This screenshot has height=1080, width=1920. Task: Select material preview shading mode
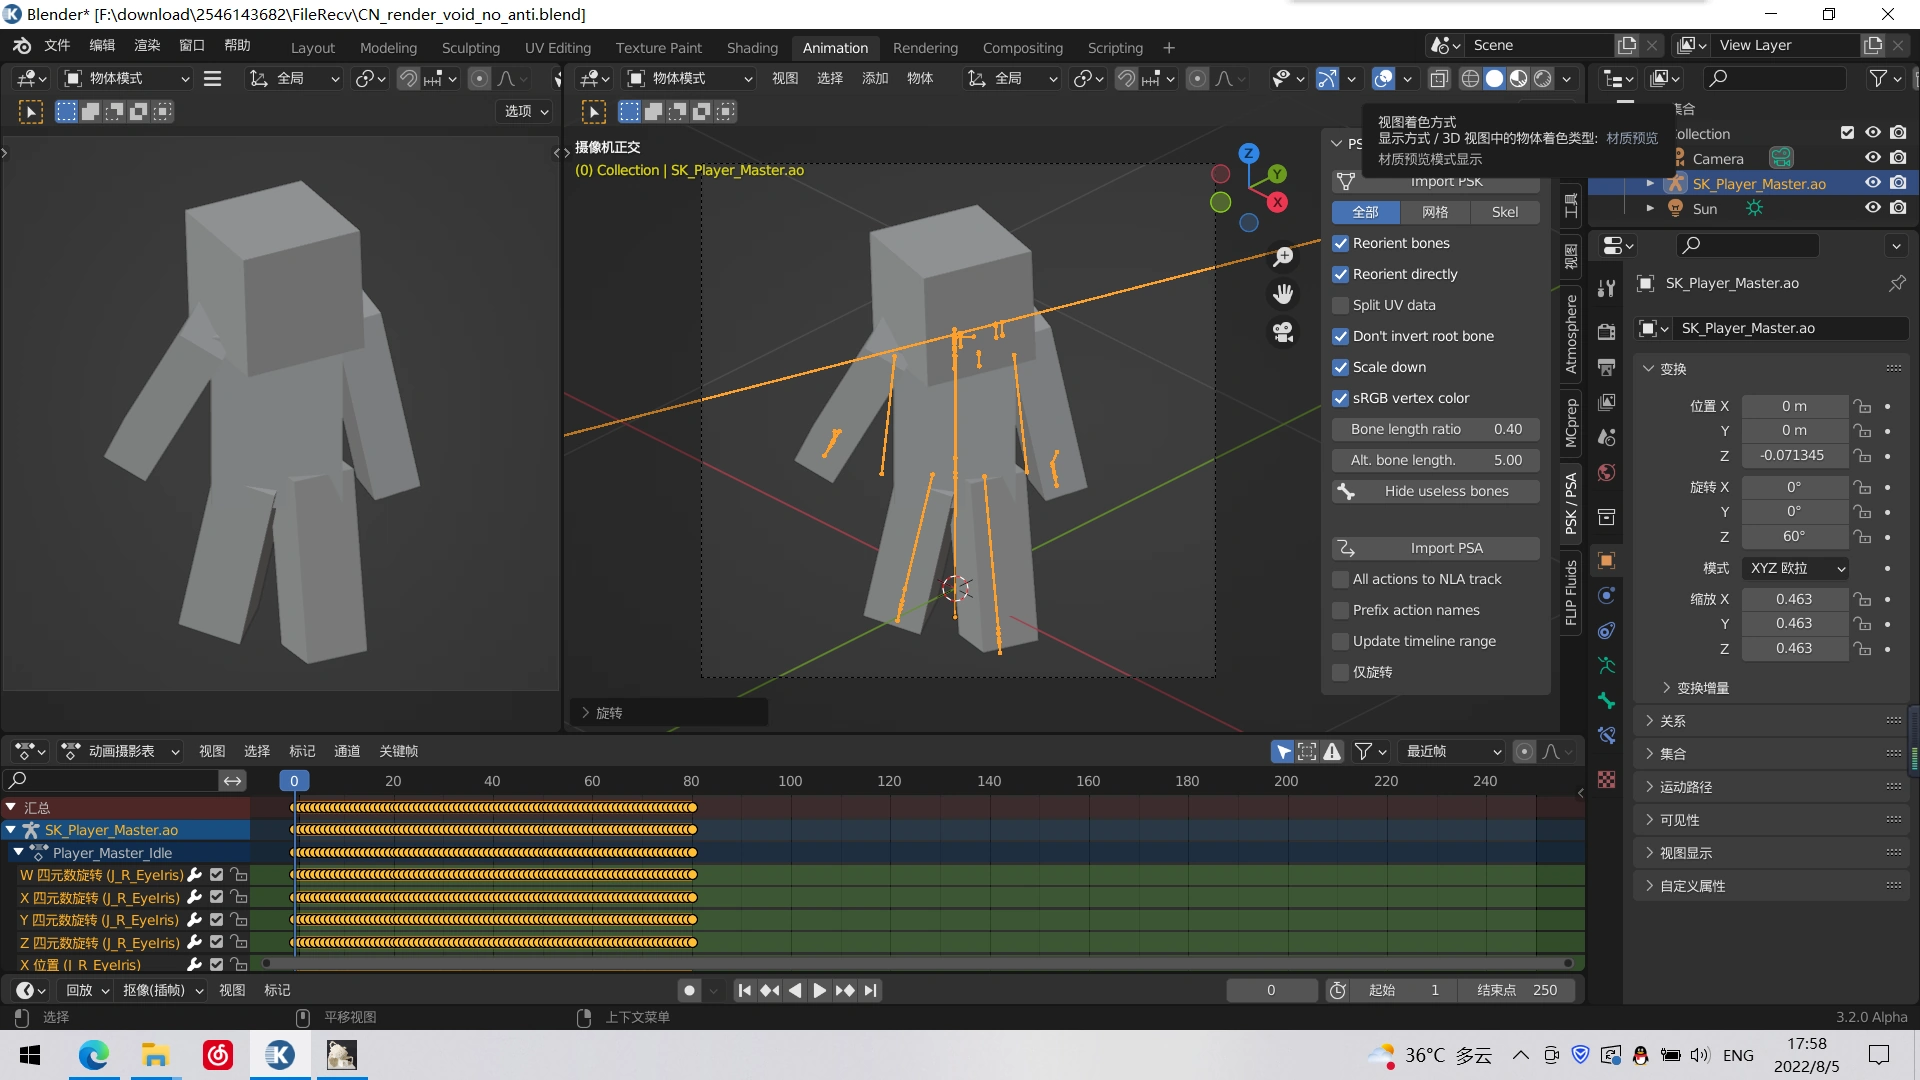click(1518, 79)
